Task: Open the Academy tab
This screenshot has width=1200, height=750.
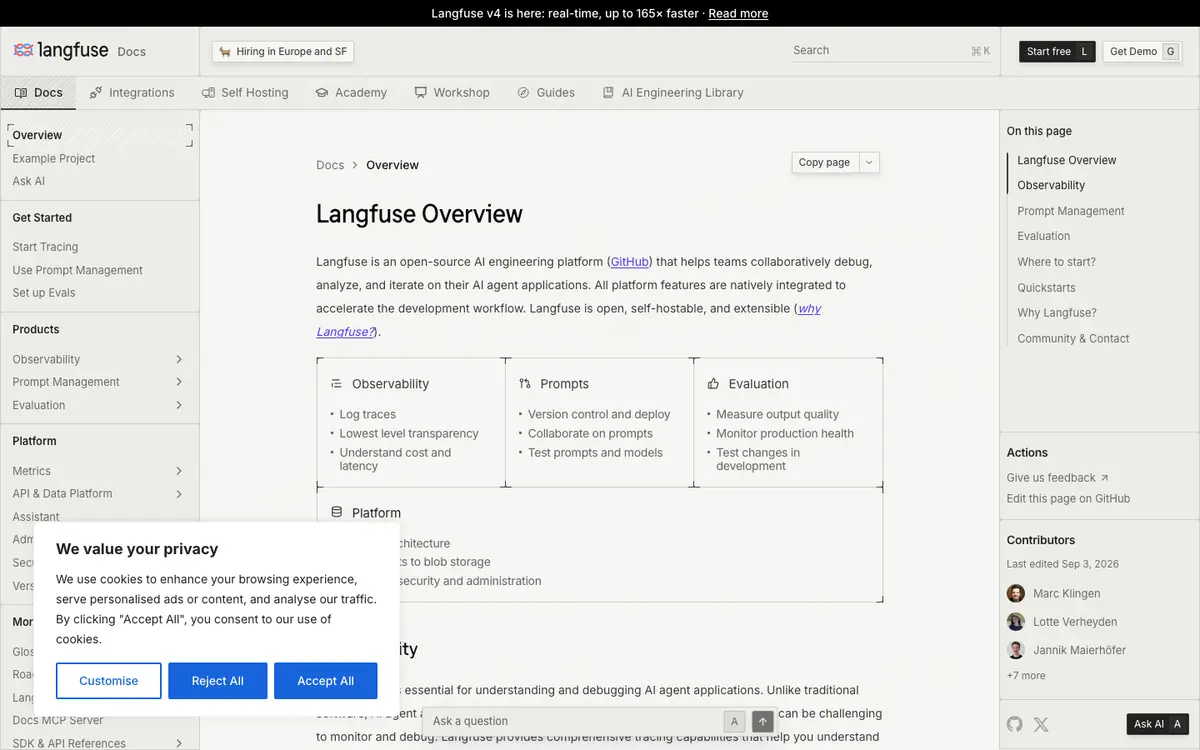Action: tap(351, 93)
